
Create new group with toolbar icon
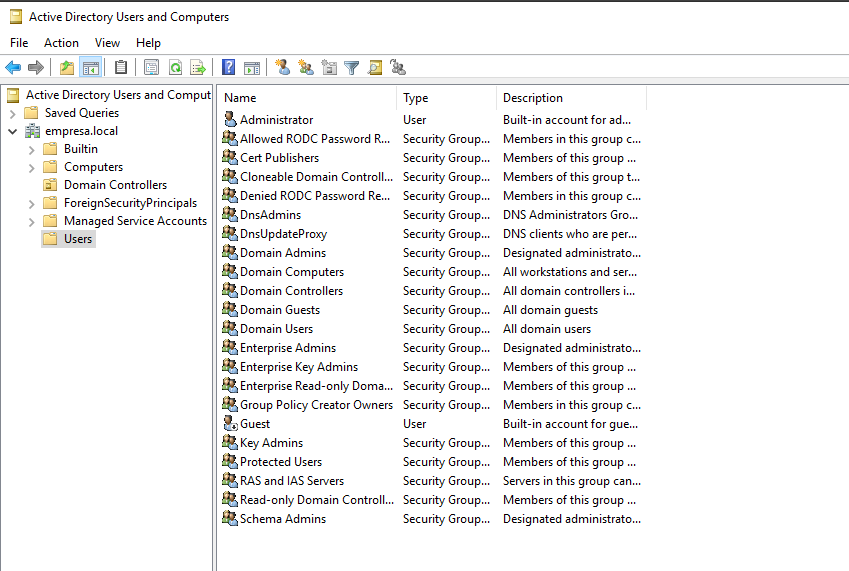(306, 68)
